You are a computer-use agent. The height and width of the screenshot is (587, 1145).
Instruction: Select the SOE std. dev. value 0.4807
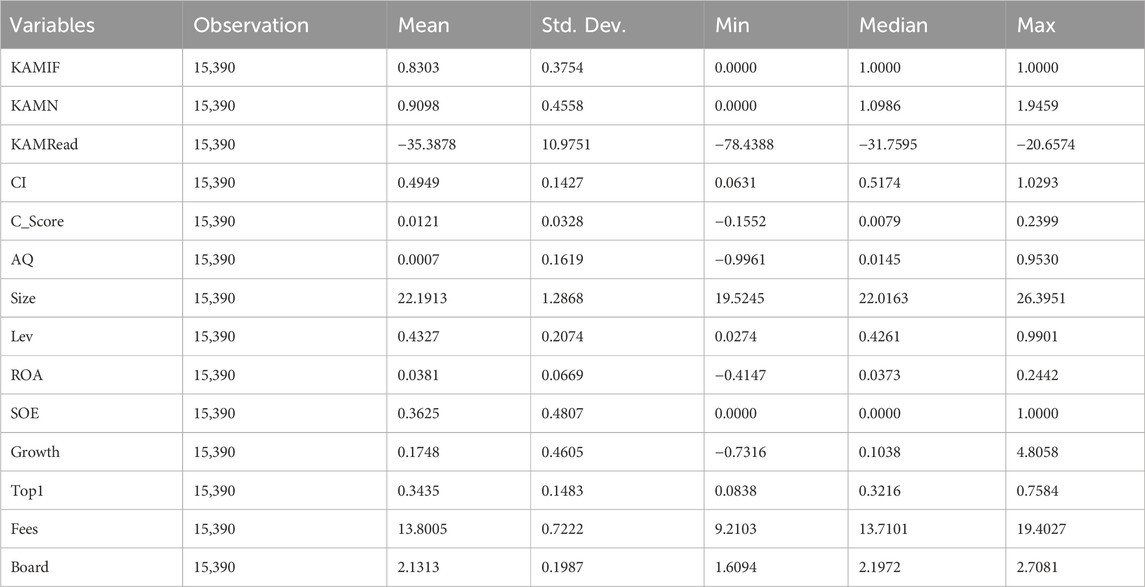(562, 413)
